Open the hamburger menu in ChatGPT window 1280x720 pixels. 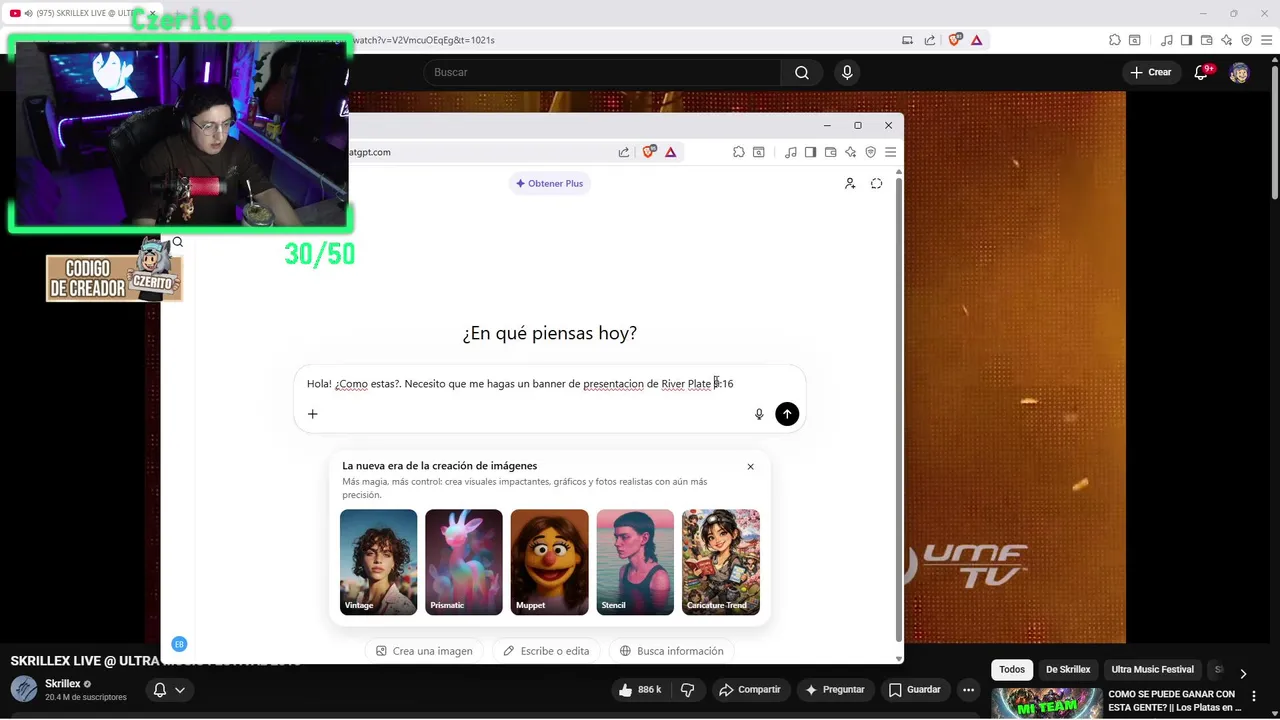(x=891, y=152)
